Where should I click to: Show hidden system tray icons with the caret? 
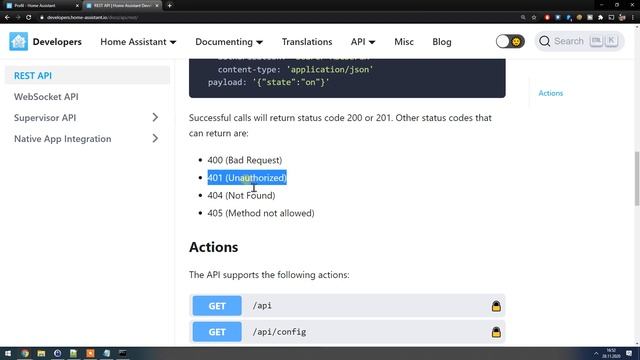coord(596,353)
